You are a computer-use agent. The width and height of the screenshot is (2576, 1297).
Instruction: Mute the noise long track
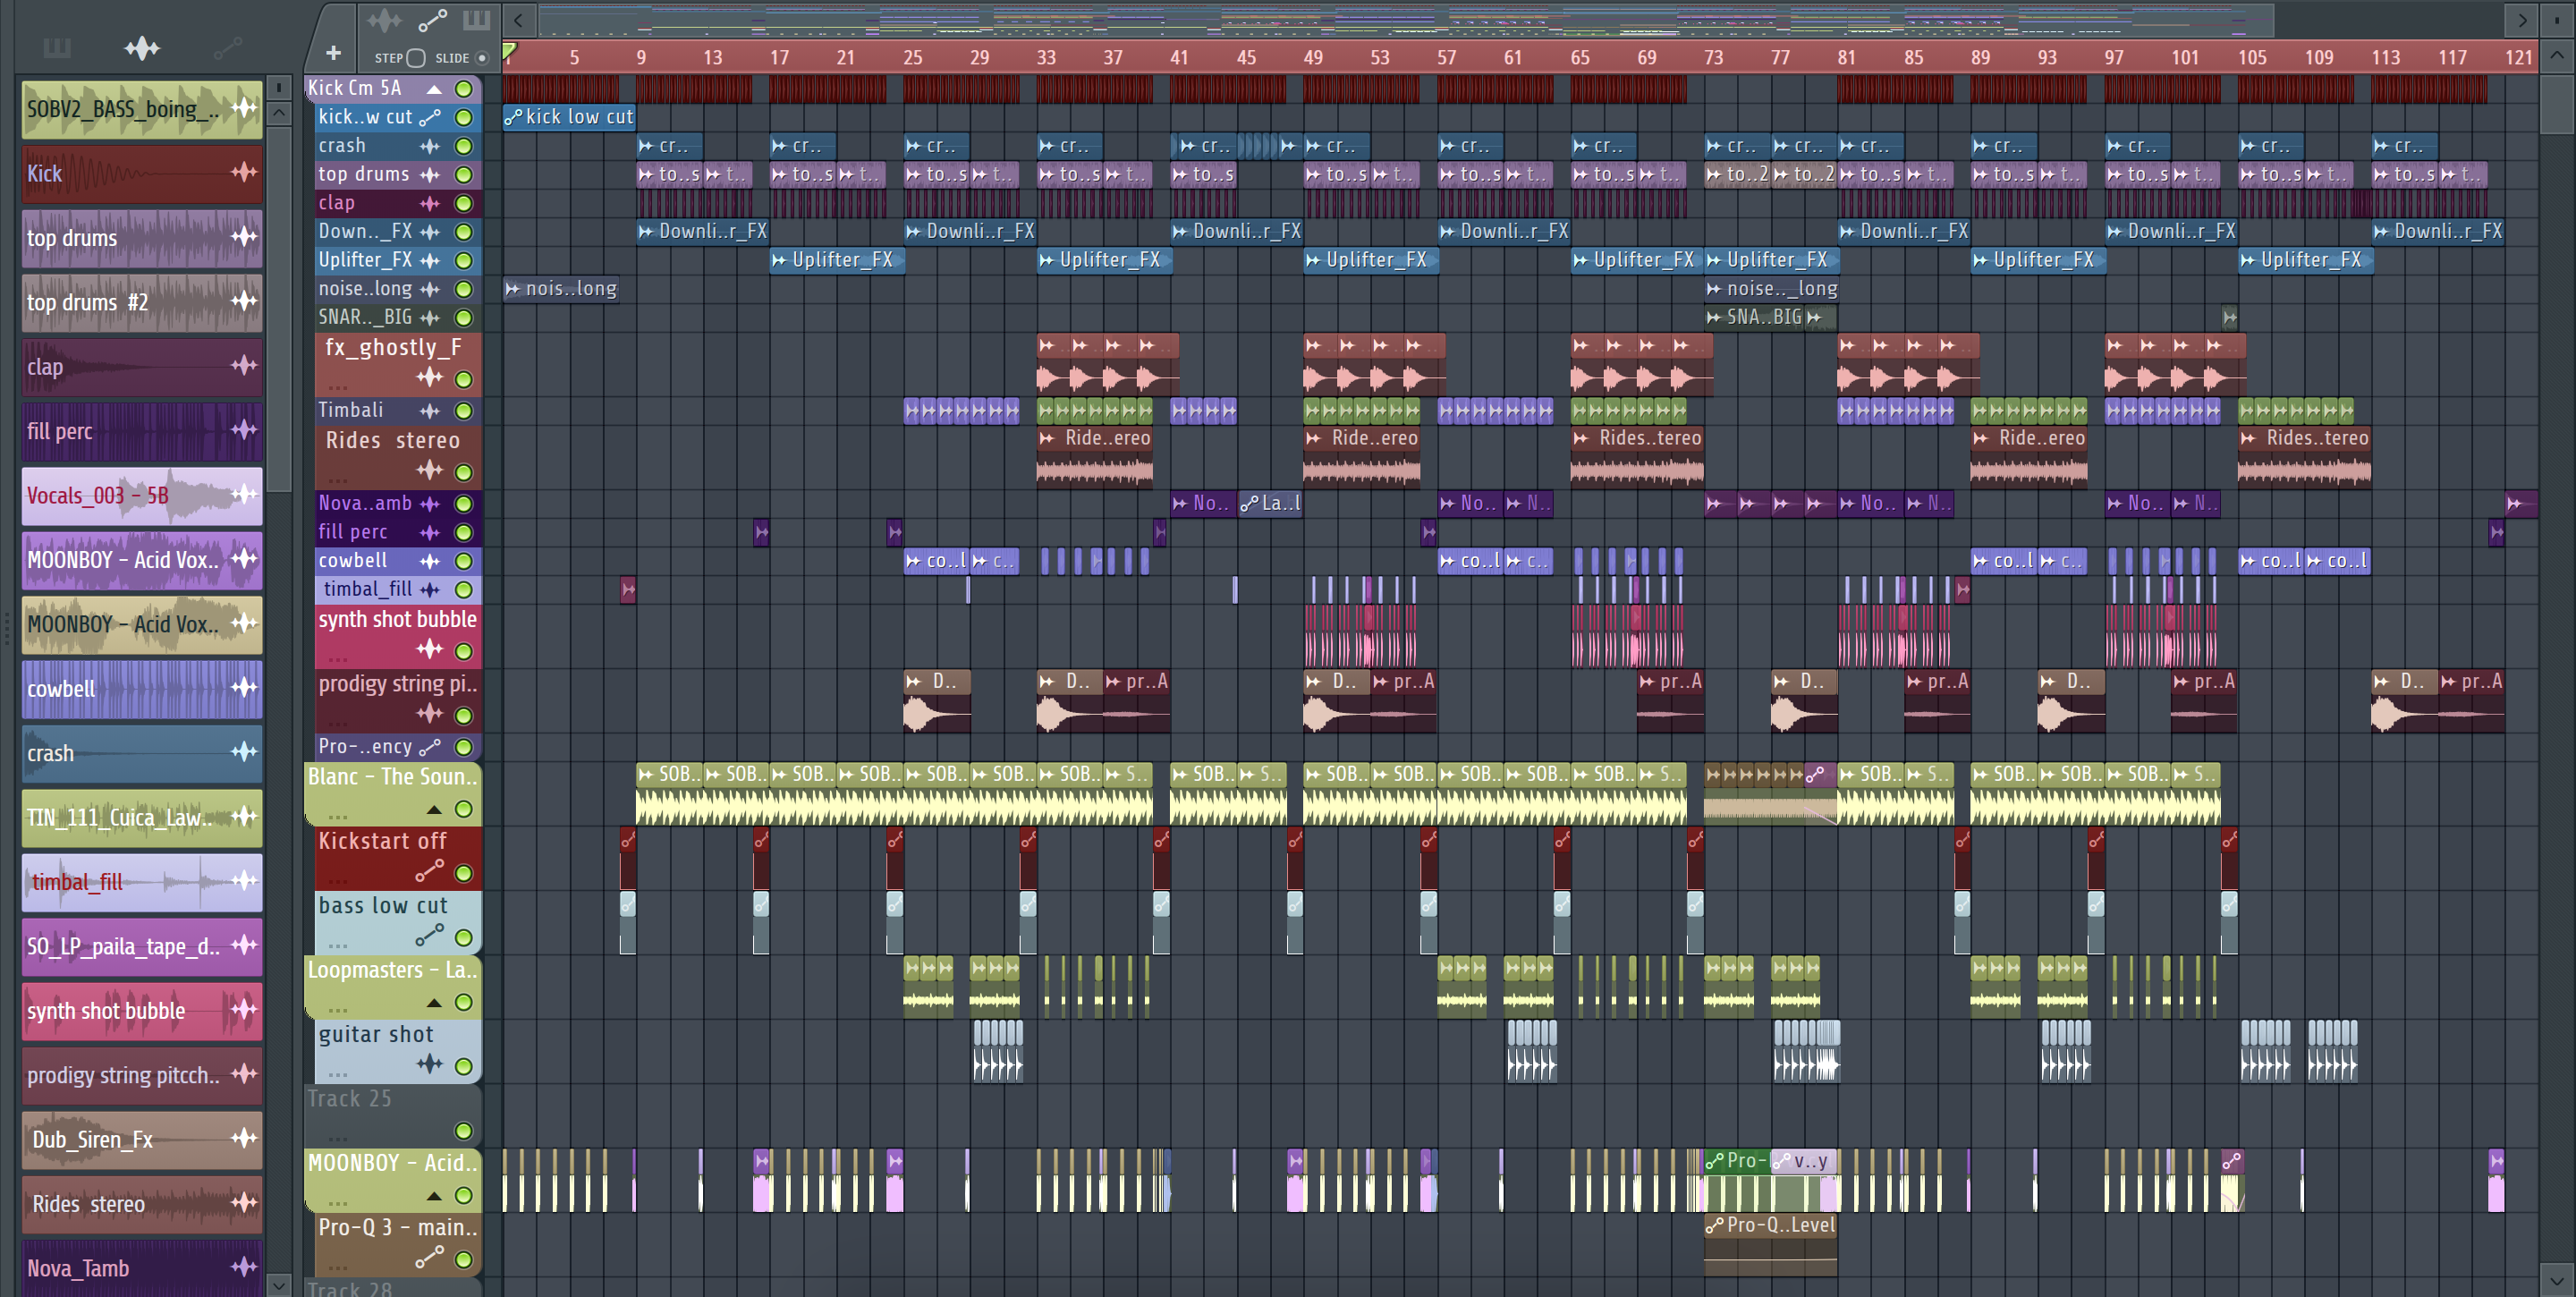[464, 289]
